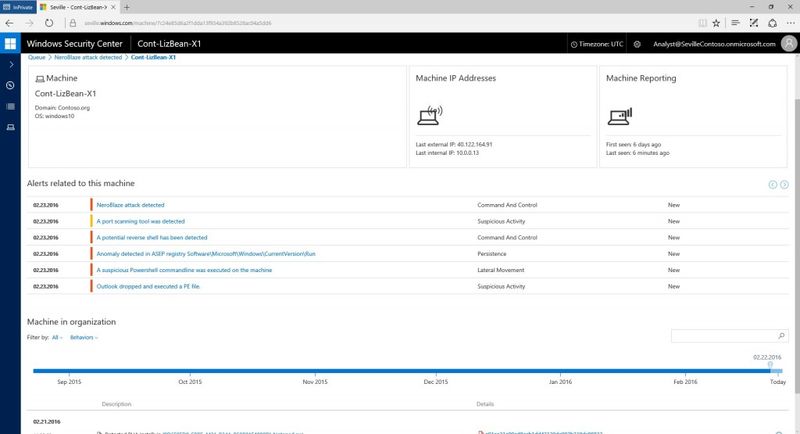Click the machine name Cont-LizBean-X1 in Machine card
This screenshot has width=800, height=434.
click(65, 93)
